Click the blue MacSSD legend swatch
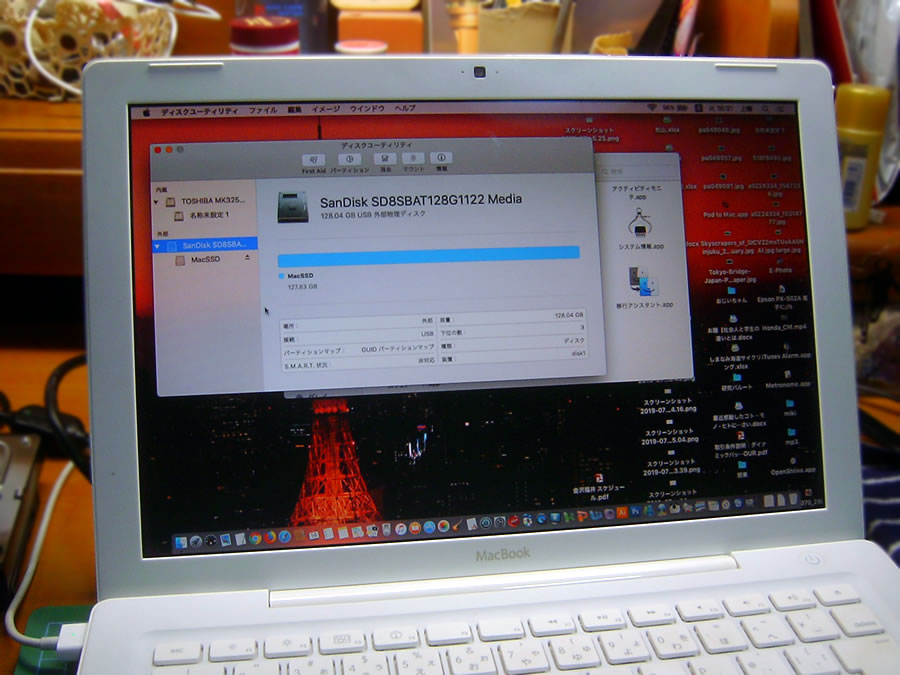This screenshot has width=900, height=675. pyautogui.click(x=281, y=276)
